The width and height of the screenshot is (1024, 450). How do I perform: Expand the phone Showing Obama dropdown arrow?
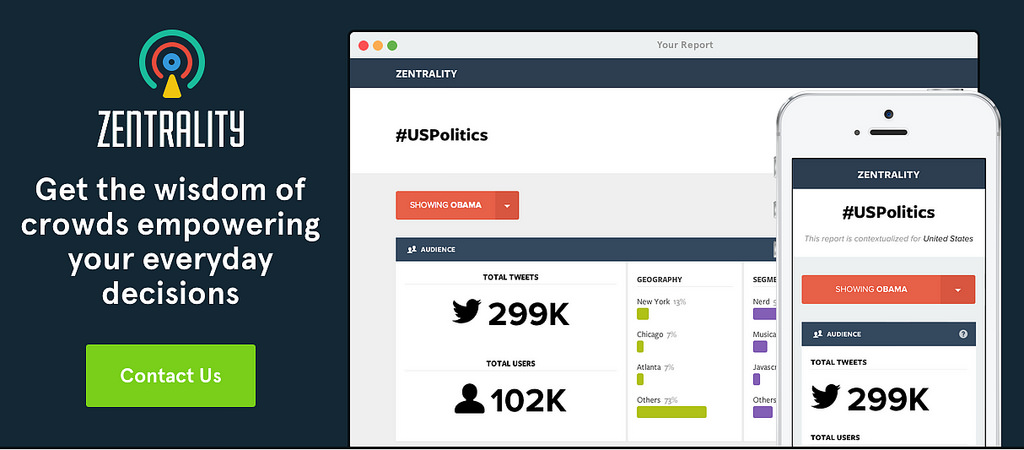coord(957,289)
